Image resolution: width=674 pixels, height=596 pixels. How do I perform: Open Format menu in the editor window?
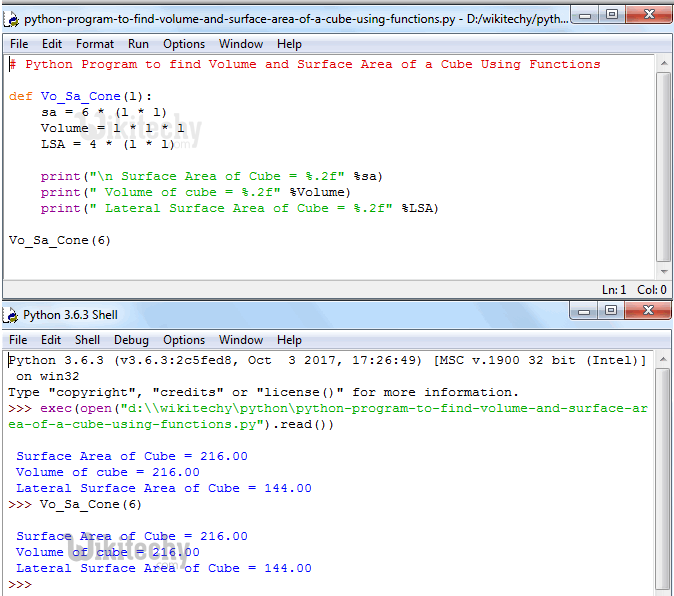(x=95, y=44)
